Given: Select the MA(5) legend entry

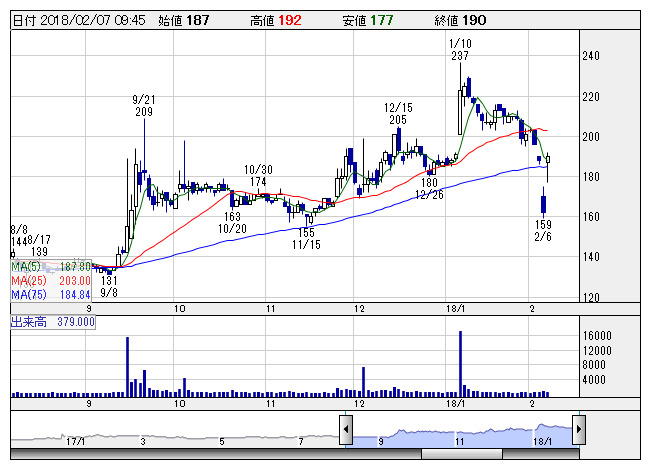Looking at the screenshot, I should click(51, 267).
